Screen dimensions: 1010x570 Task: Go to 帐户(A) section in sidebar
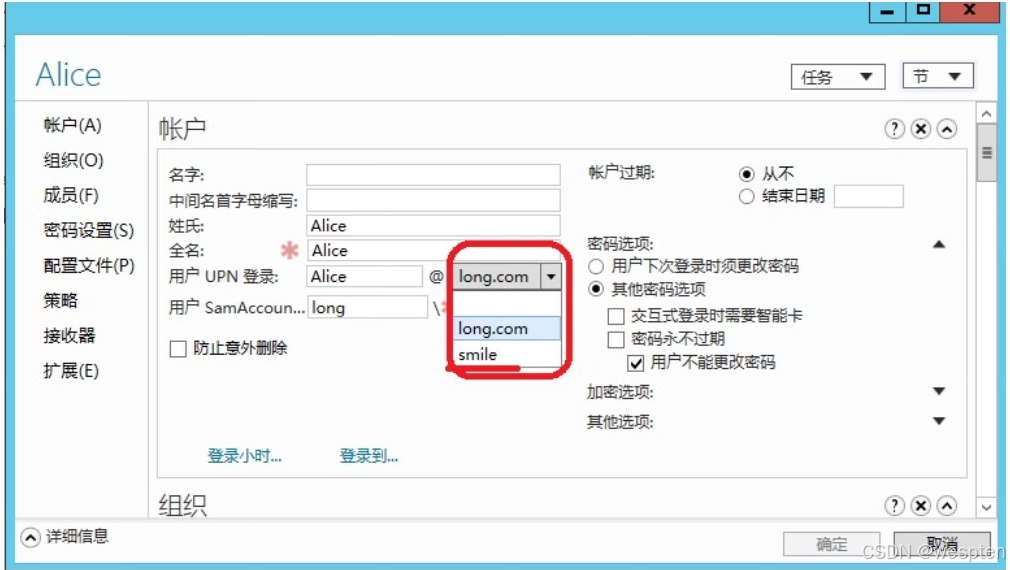click(x=72, y=125)
